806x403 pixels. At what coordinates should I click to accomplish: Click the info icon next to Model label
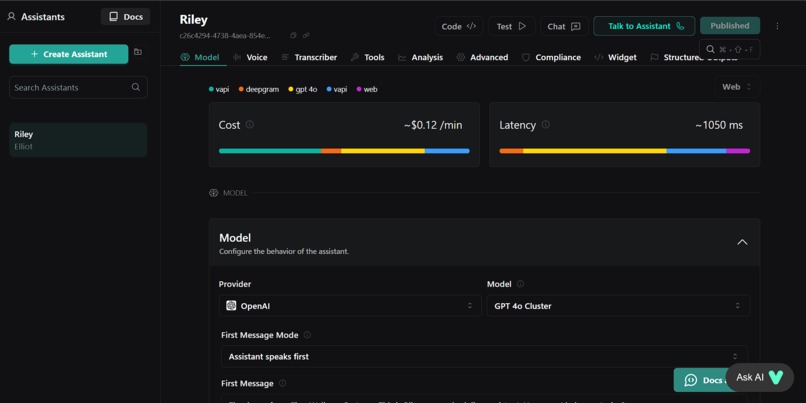coord(520,284)
